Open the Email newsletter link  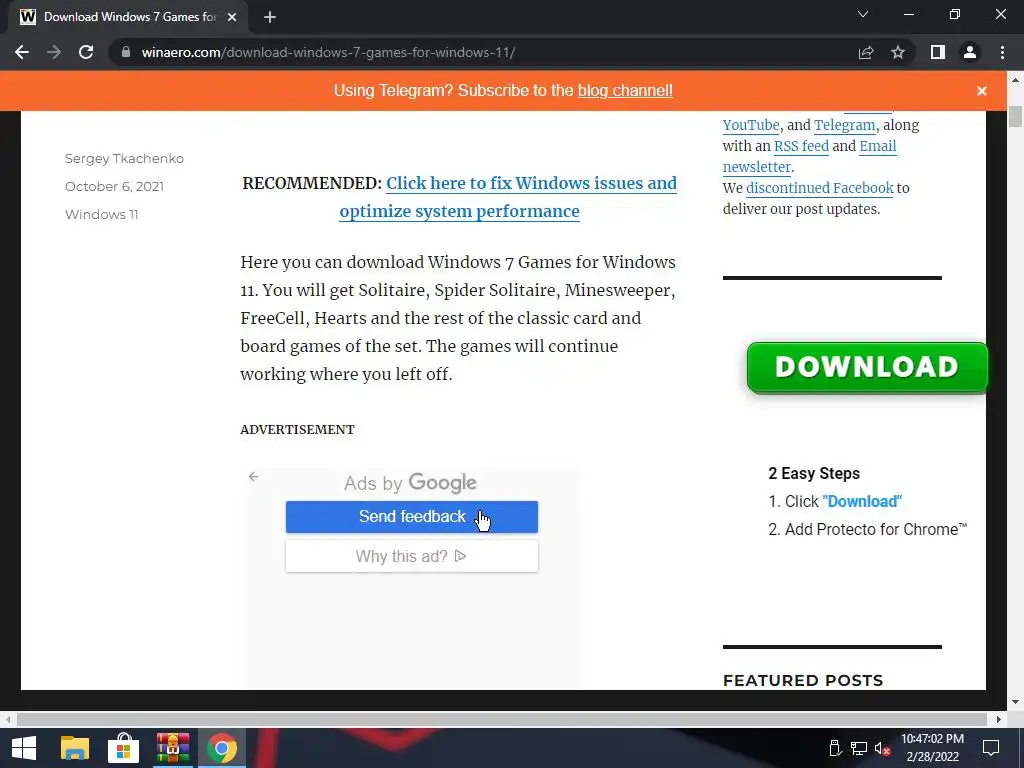coord(810,156)
